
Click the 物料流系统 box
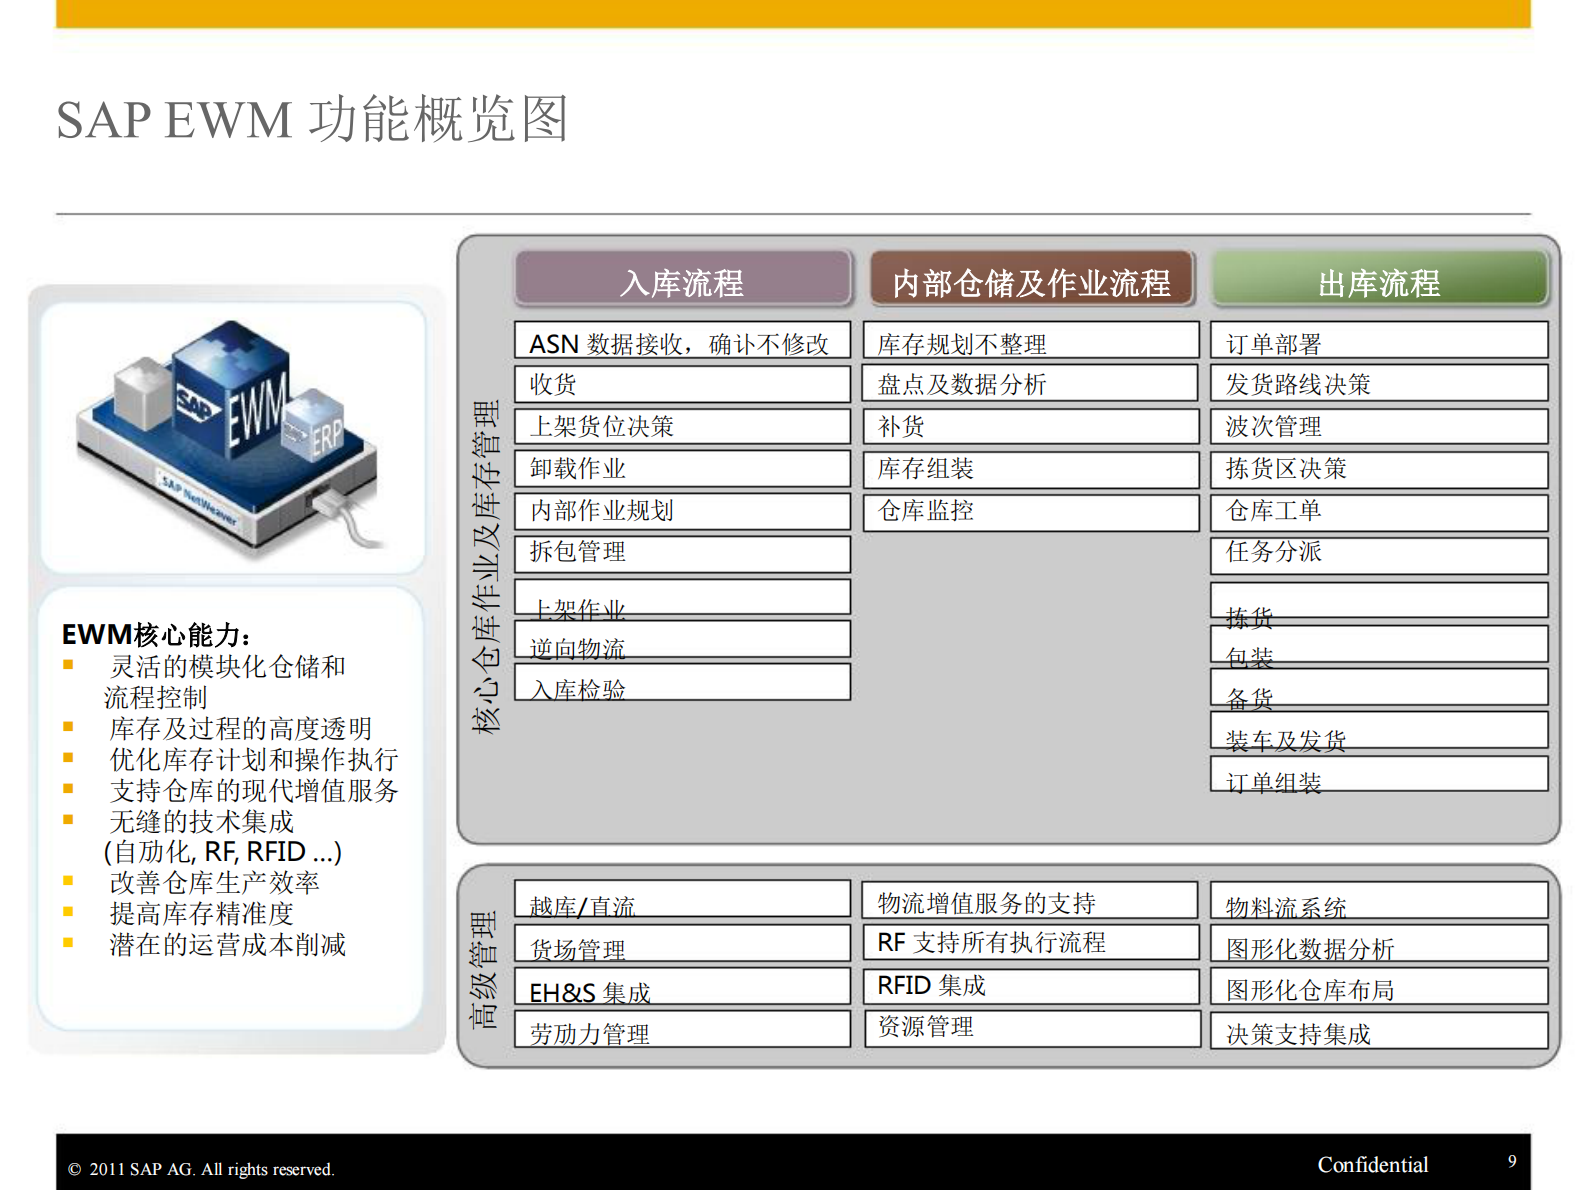click(1379, 900)
